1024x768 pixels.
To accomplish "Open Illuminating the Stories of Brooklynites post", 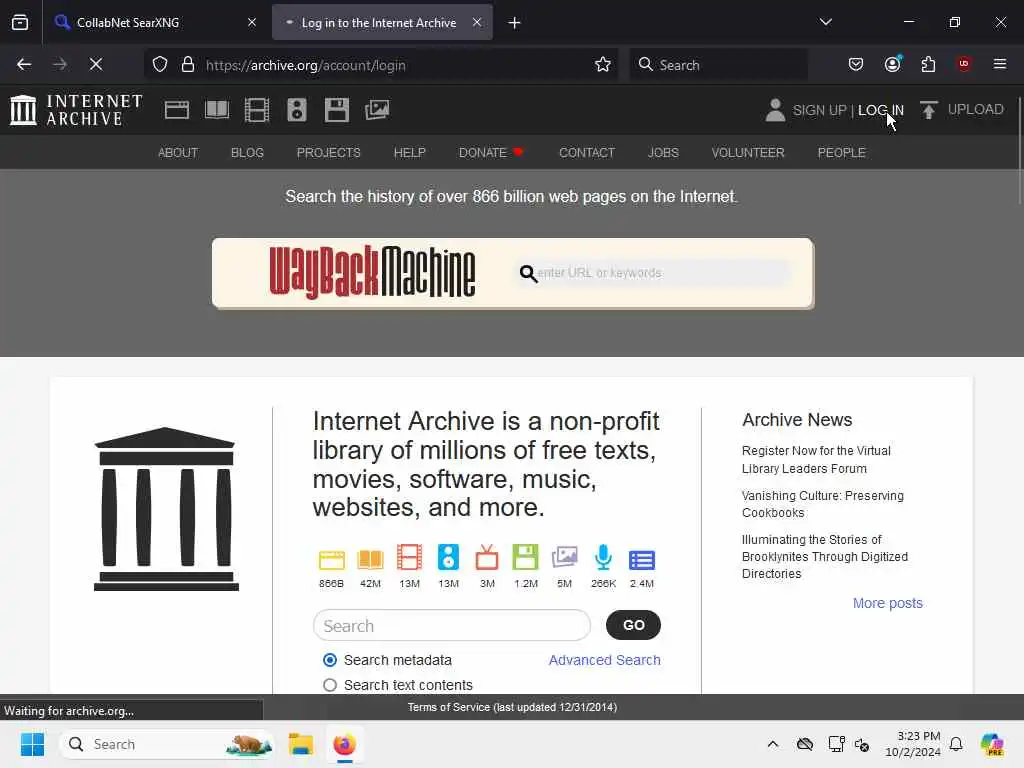I will 824,556.
